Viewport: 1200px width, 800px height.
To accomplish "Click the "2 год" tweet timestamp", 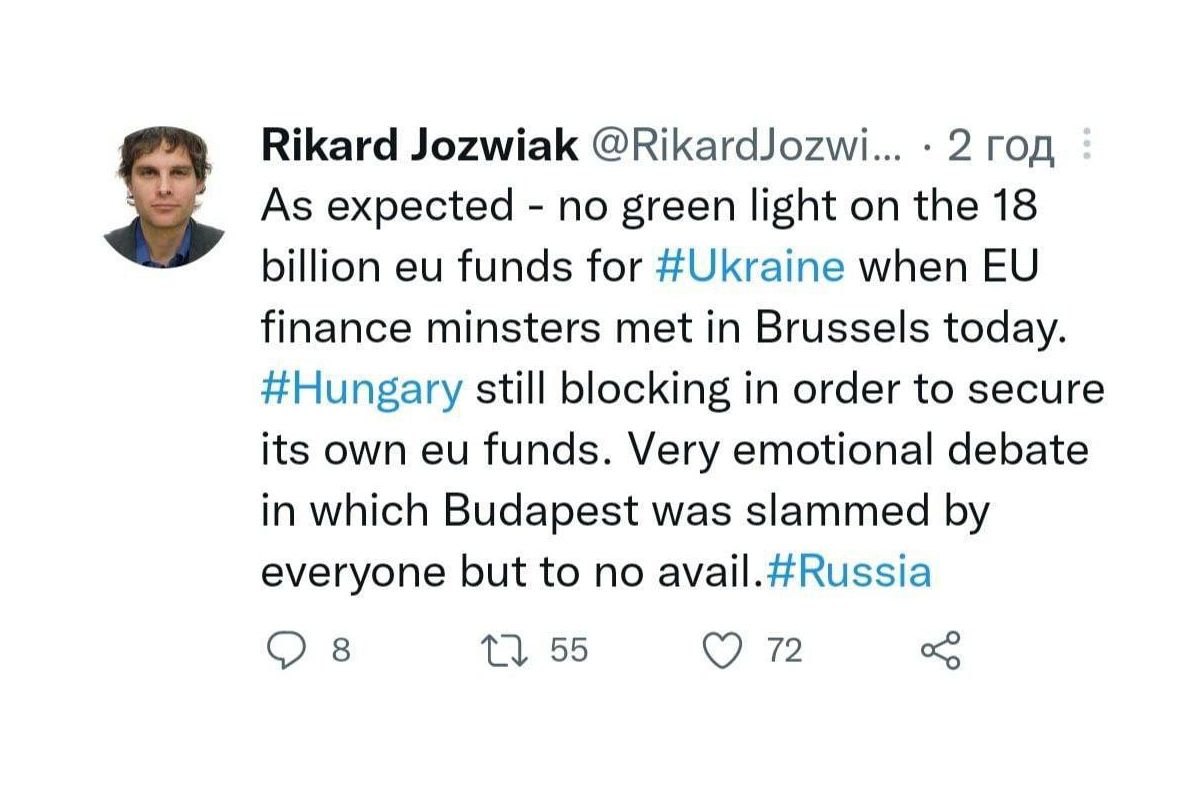I will pyautogui.click(x=1000, y=147).
